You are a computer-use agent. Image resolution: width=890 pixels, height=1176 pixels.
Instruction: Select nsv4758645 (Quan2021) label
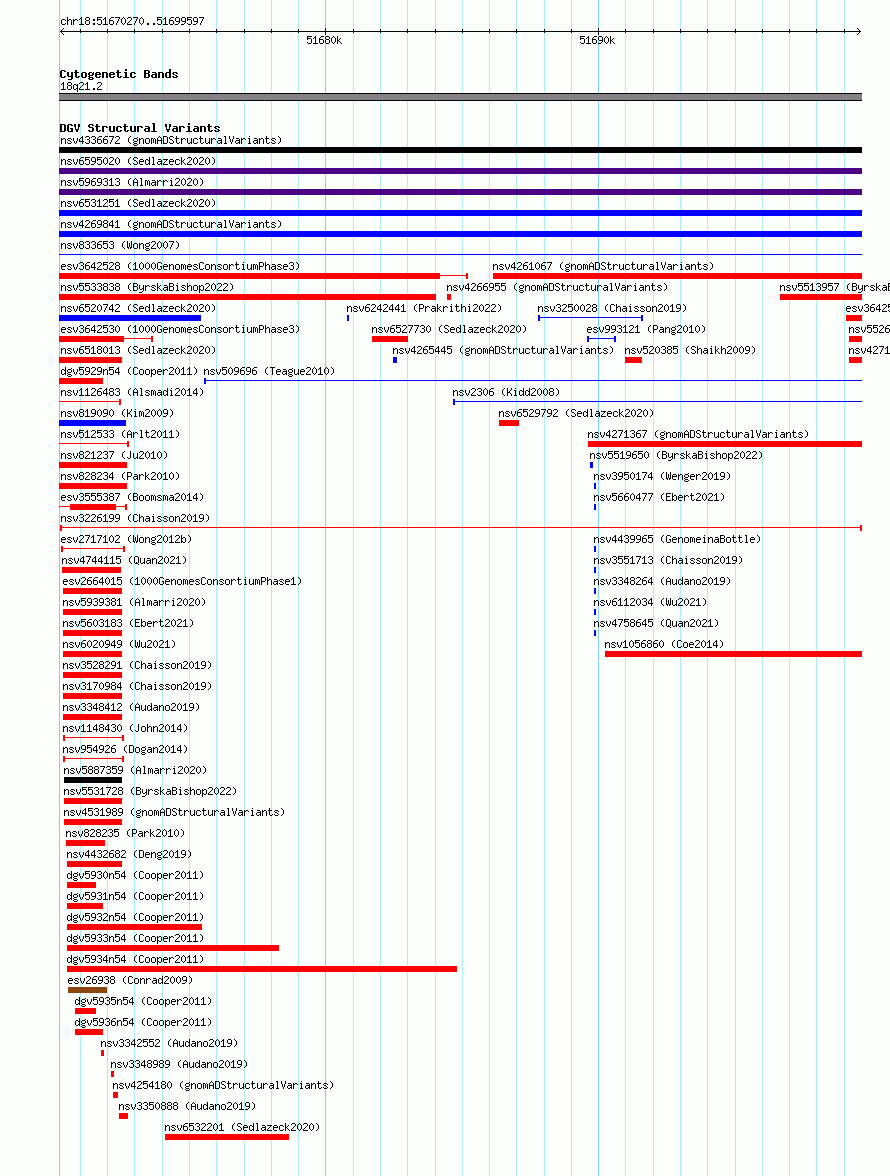(x=656, y=623)
